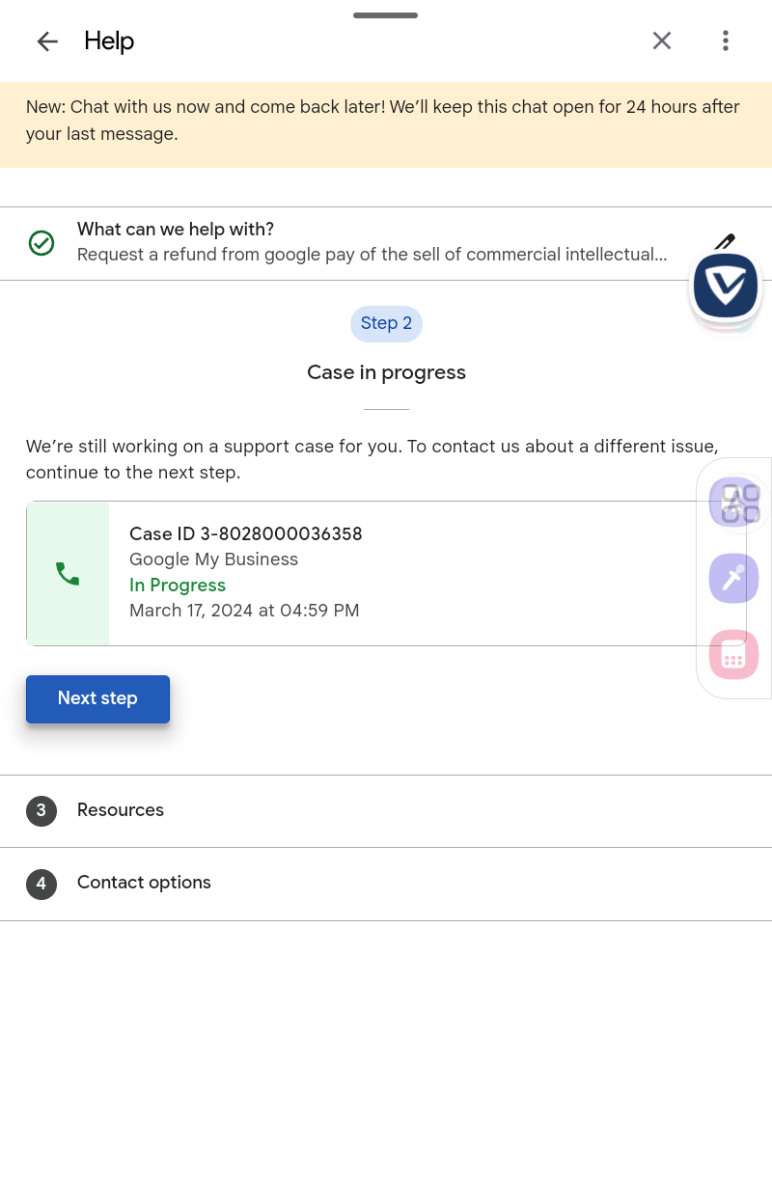Select the number 3 step circle
The width and height of the screenshot is (772, 1200).
pyautogui.click(x=41, y=811)
